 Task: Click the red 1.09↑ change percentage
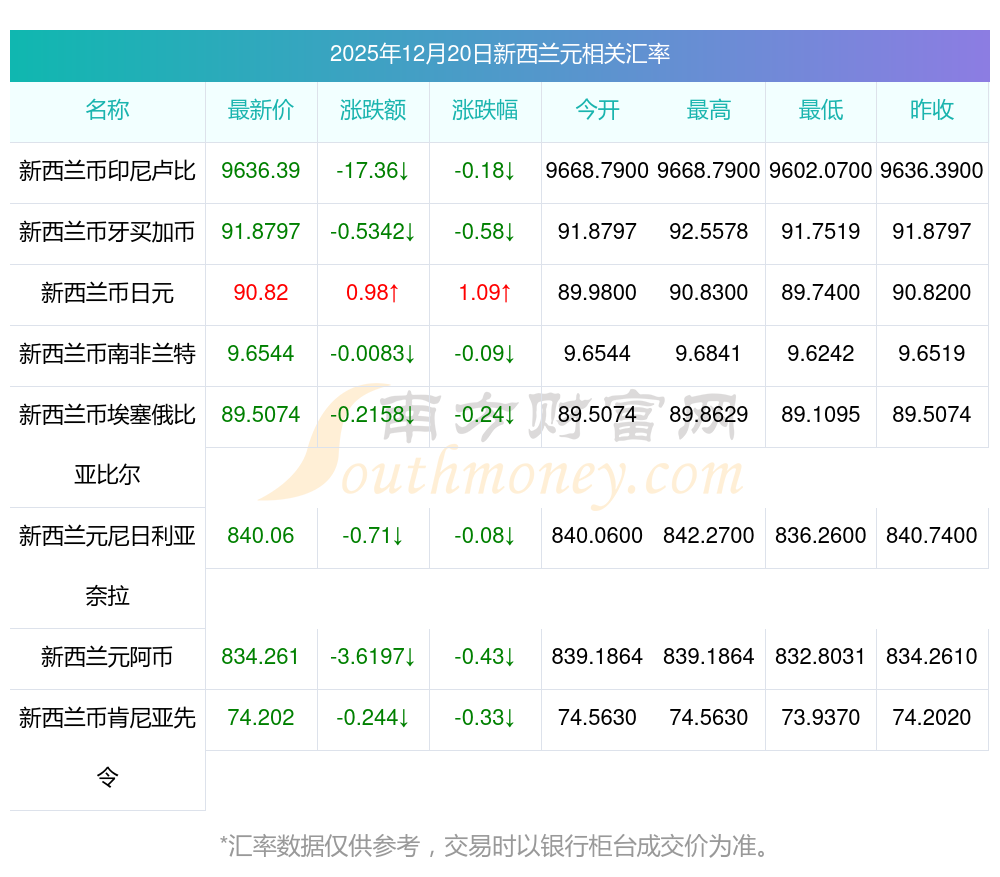click(x=485, y=293)
